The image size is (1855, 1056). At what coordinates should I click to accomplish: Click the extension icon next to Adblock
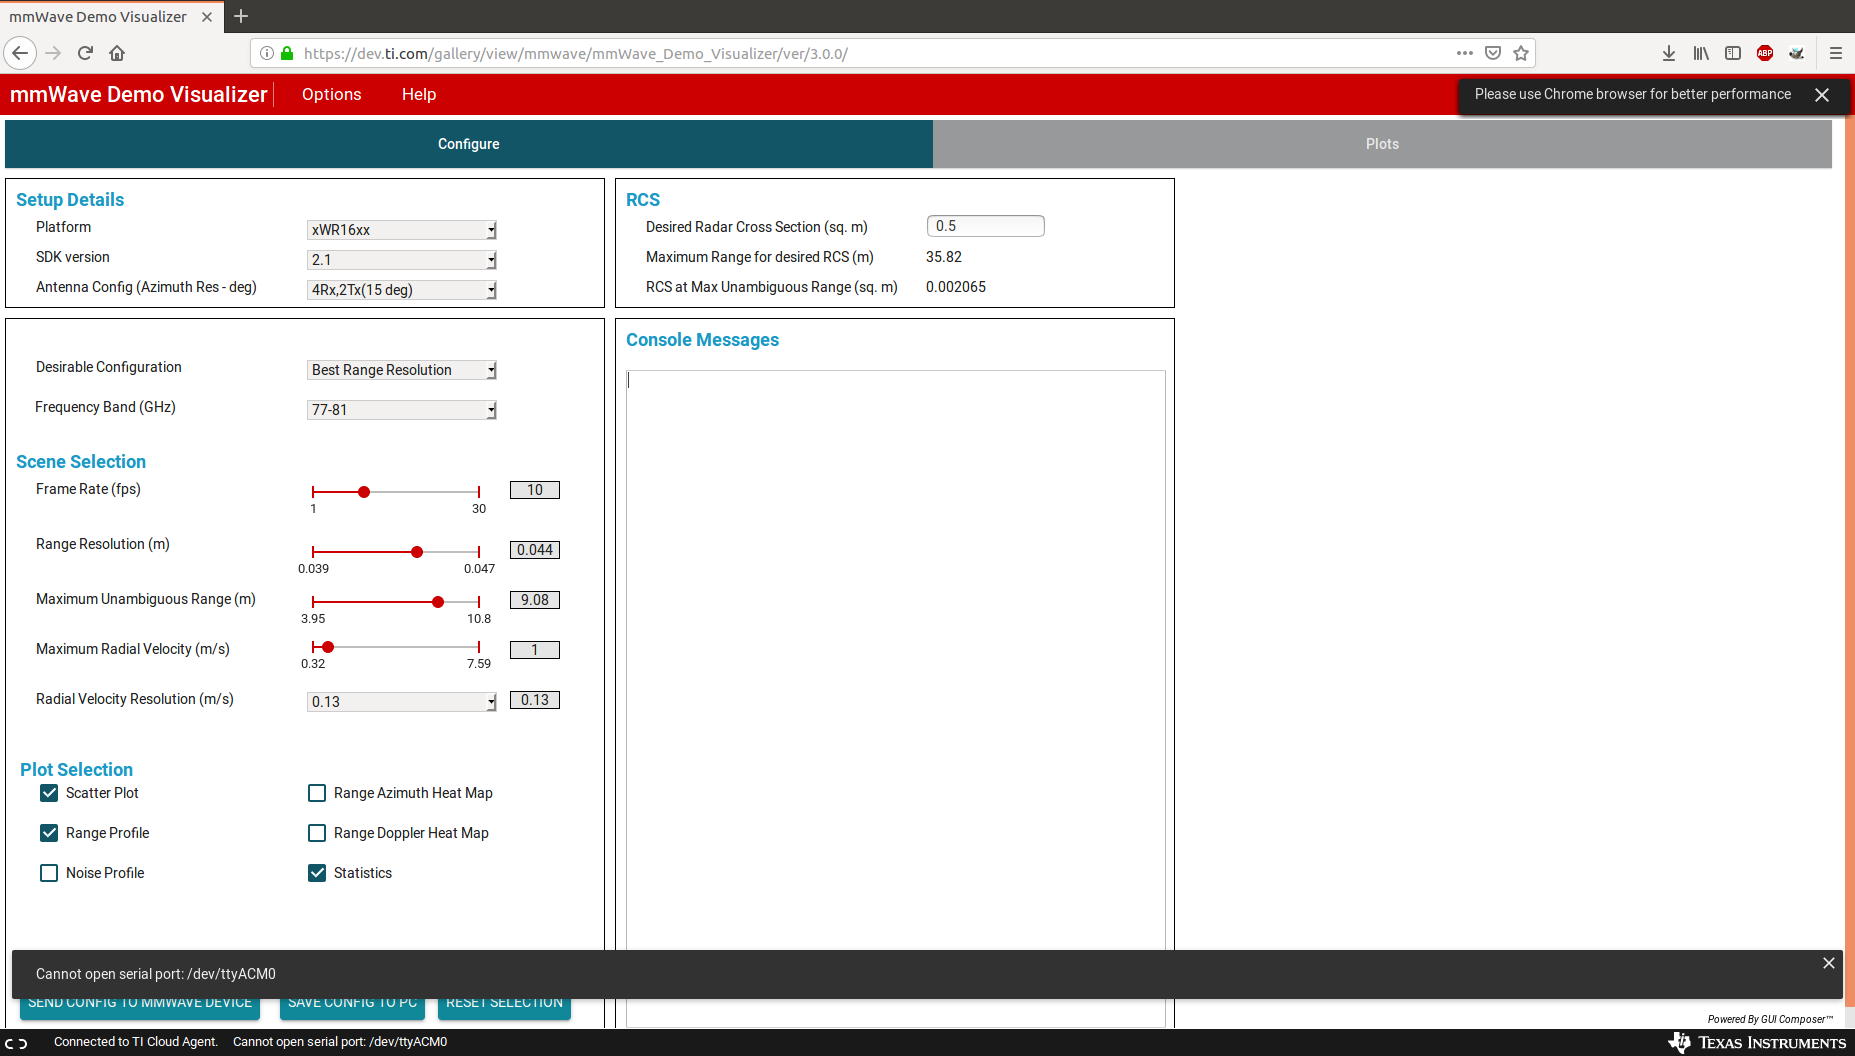pyautogui.click(x=1797, y=53)
